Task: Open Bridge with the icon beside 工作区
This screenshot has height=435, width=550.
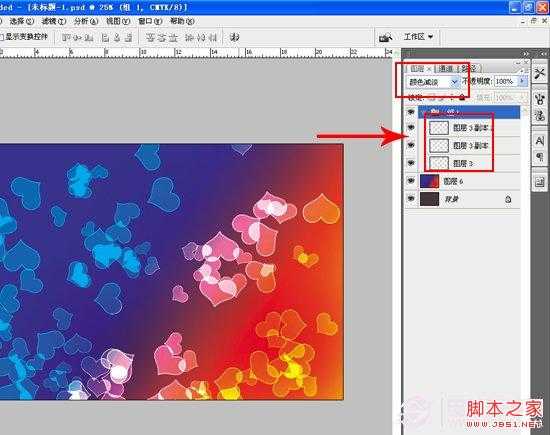Action: coord(385,37)
